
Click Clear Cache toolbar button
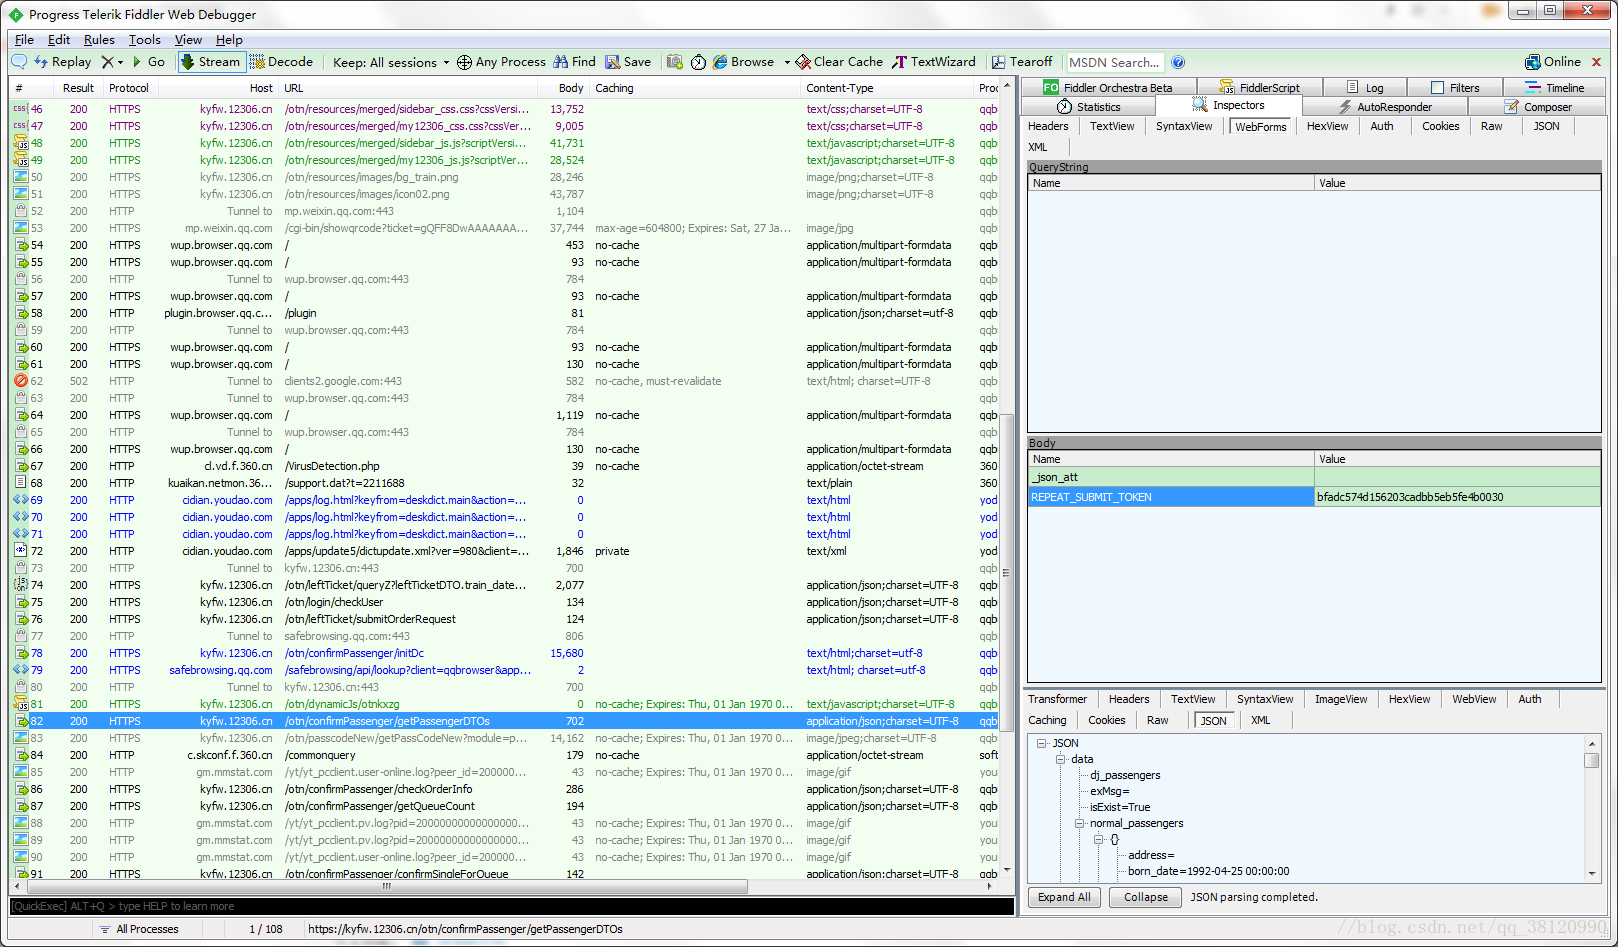[x=839, y=62]
